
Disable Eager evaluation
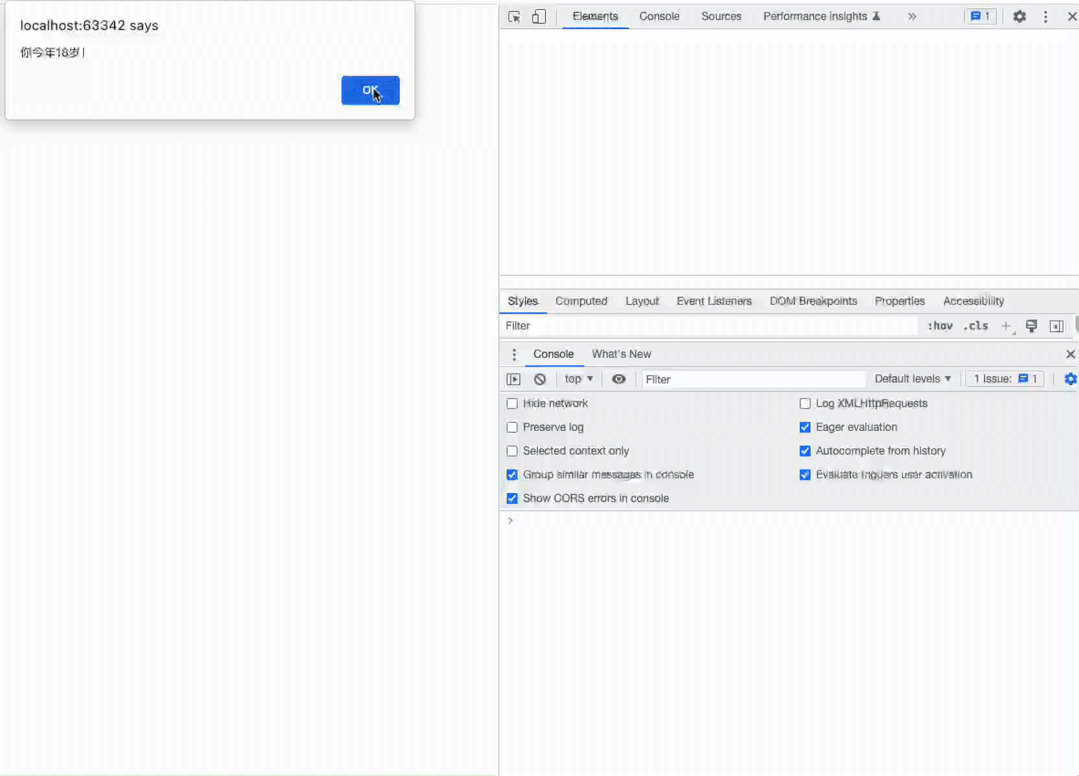(x=805, y=427)
